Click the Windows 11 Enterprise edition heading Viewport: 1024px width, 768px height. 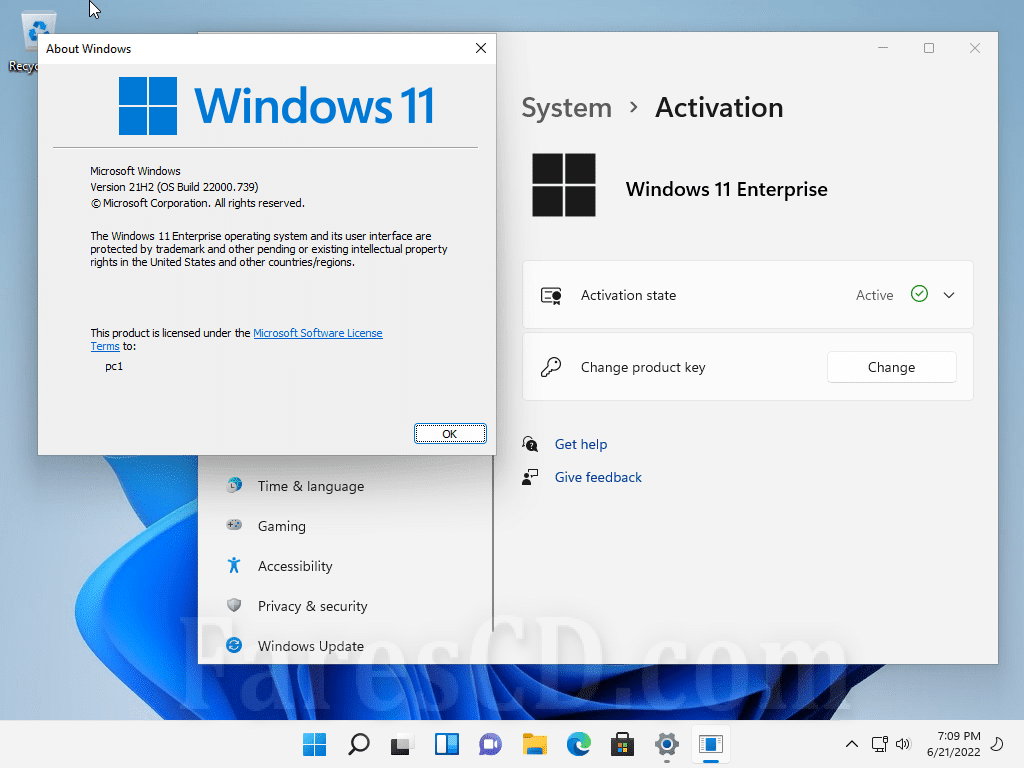tap(726, 189)
